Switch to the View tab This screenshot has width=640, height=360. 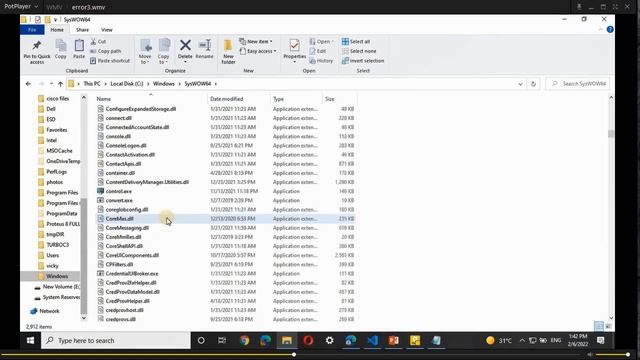tap(107, 30)
